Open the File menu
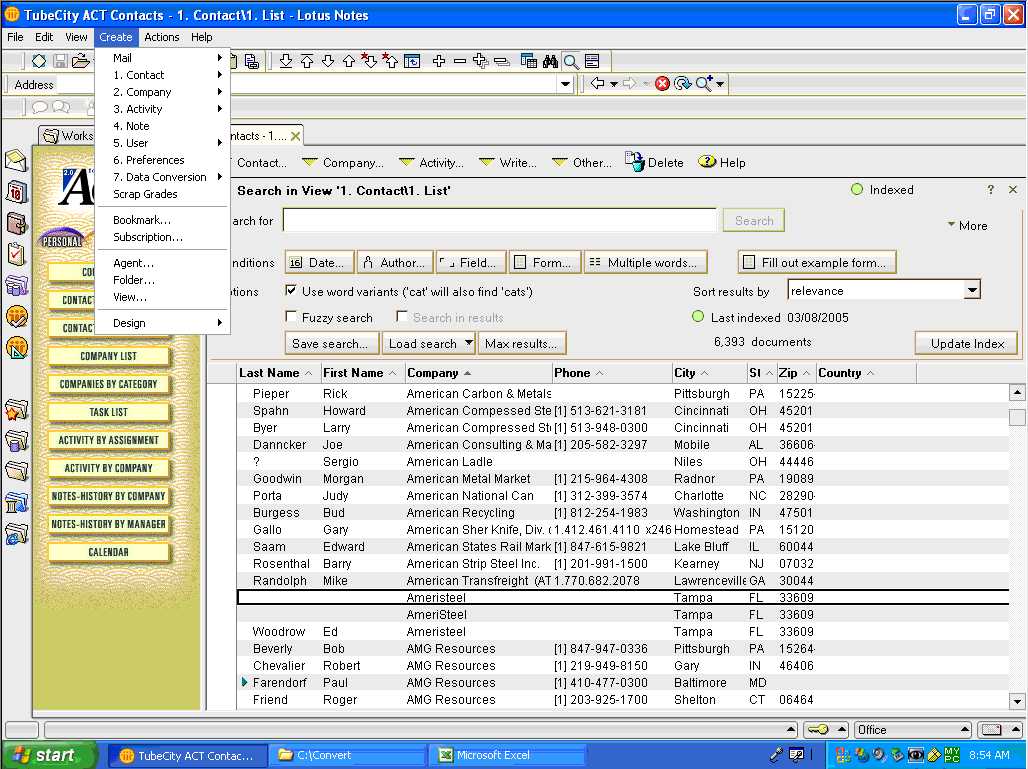This screenshot has height=769, width=1028. (x=15, y=37)
